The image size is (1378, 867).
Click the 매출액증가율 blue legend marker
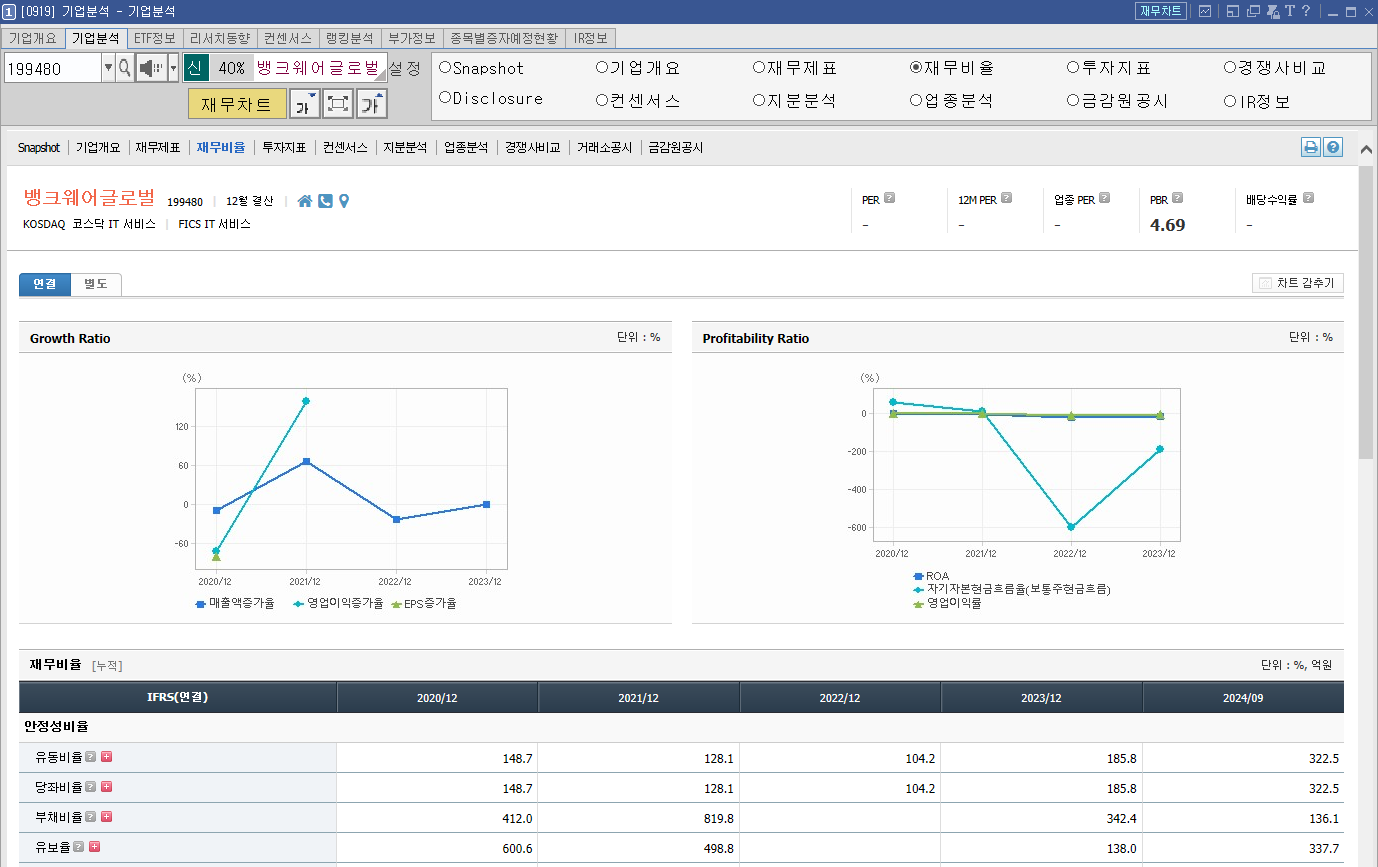point(201,604)
